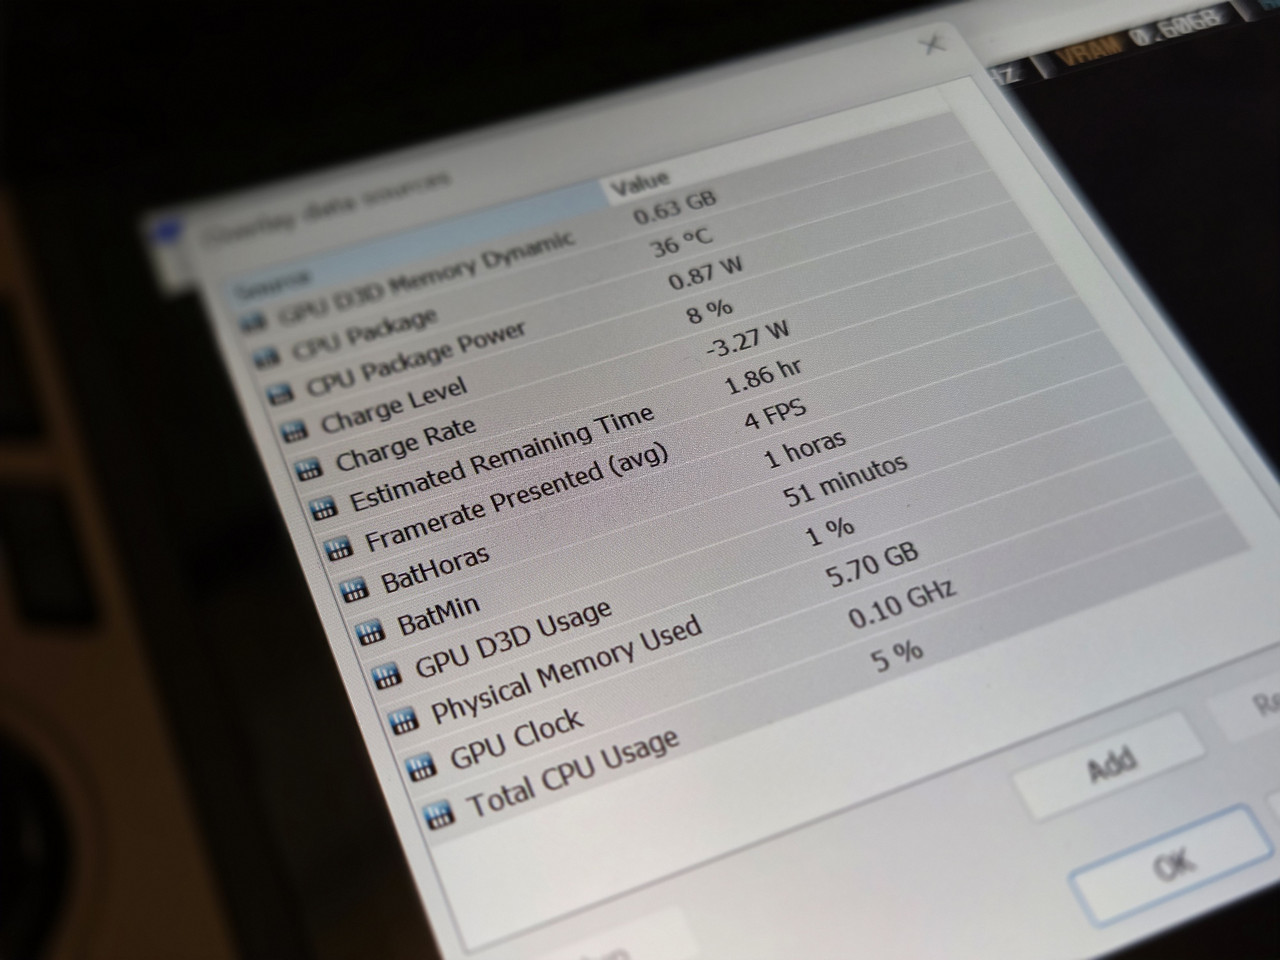Select the GPU D3D Usage source
The width and height of the screenshot is (1280, 960).
(x=513, y=639)
